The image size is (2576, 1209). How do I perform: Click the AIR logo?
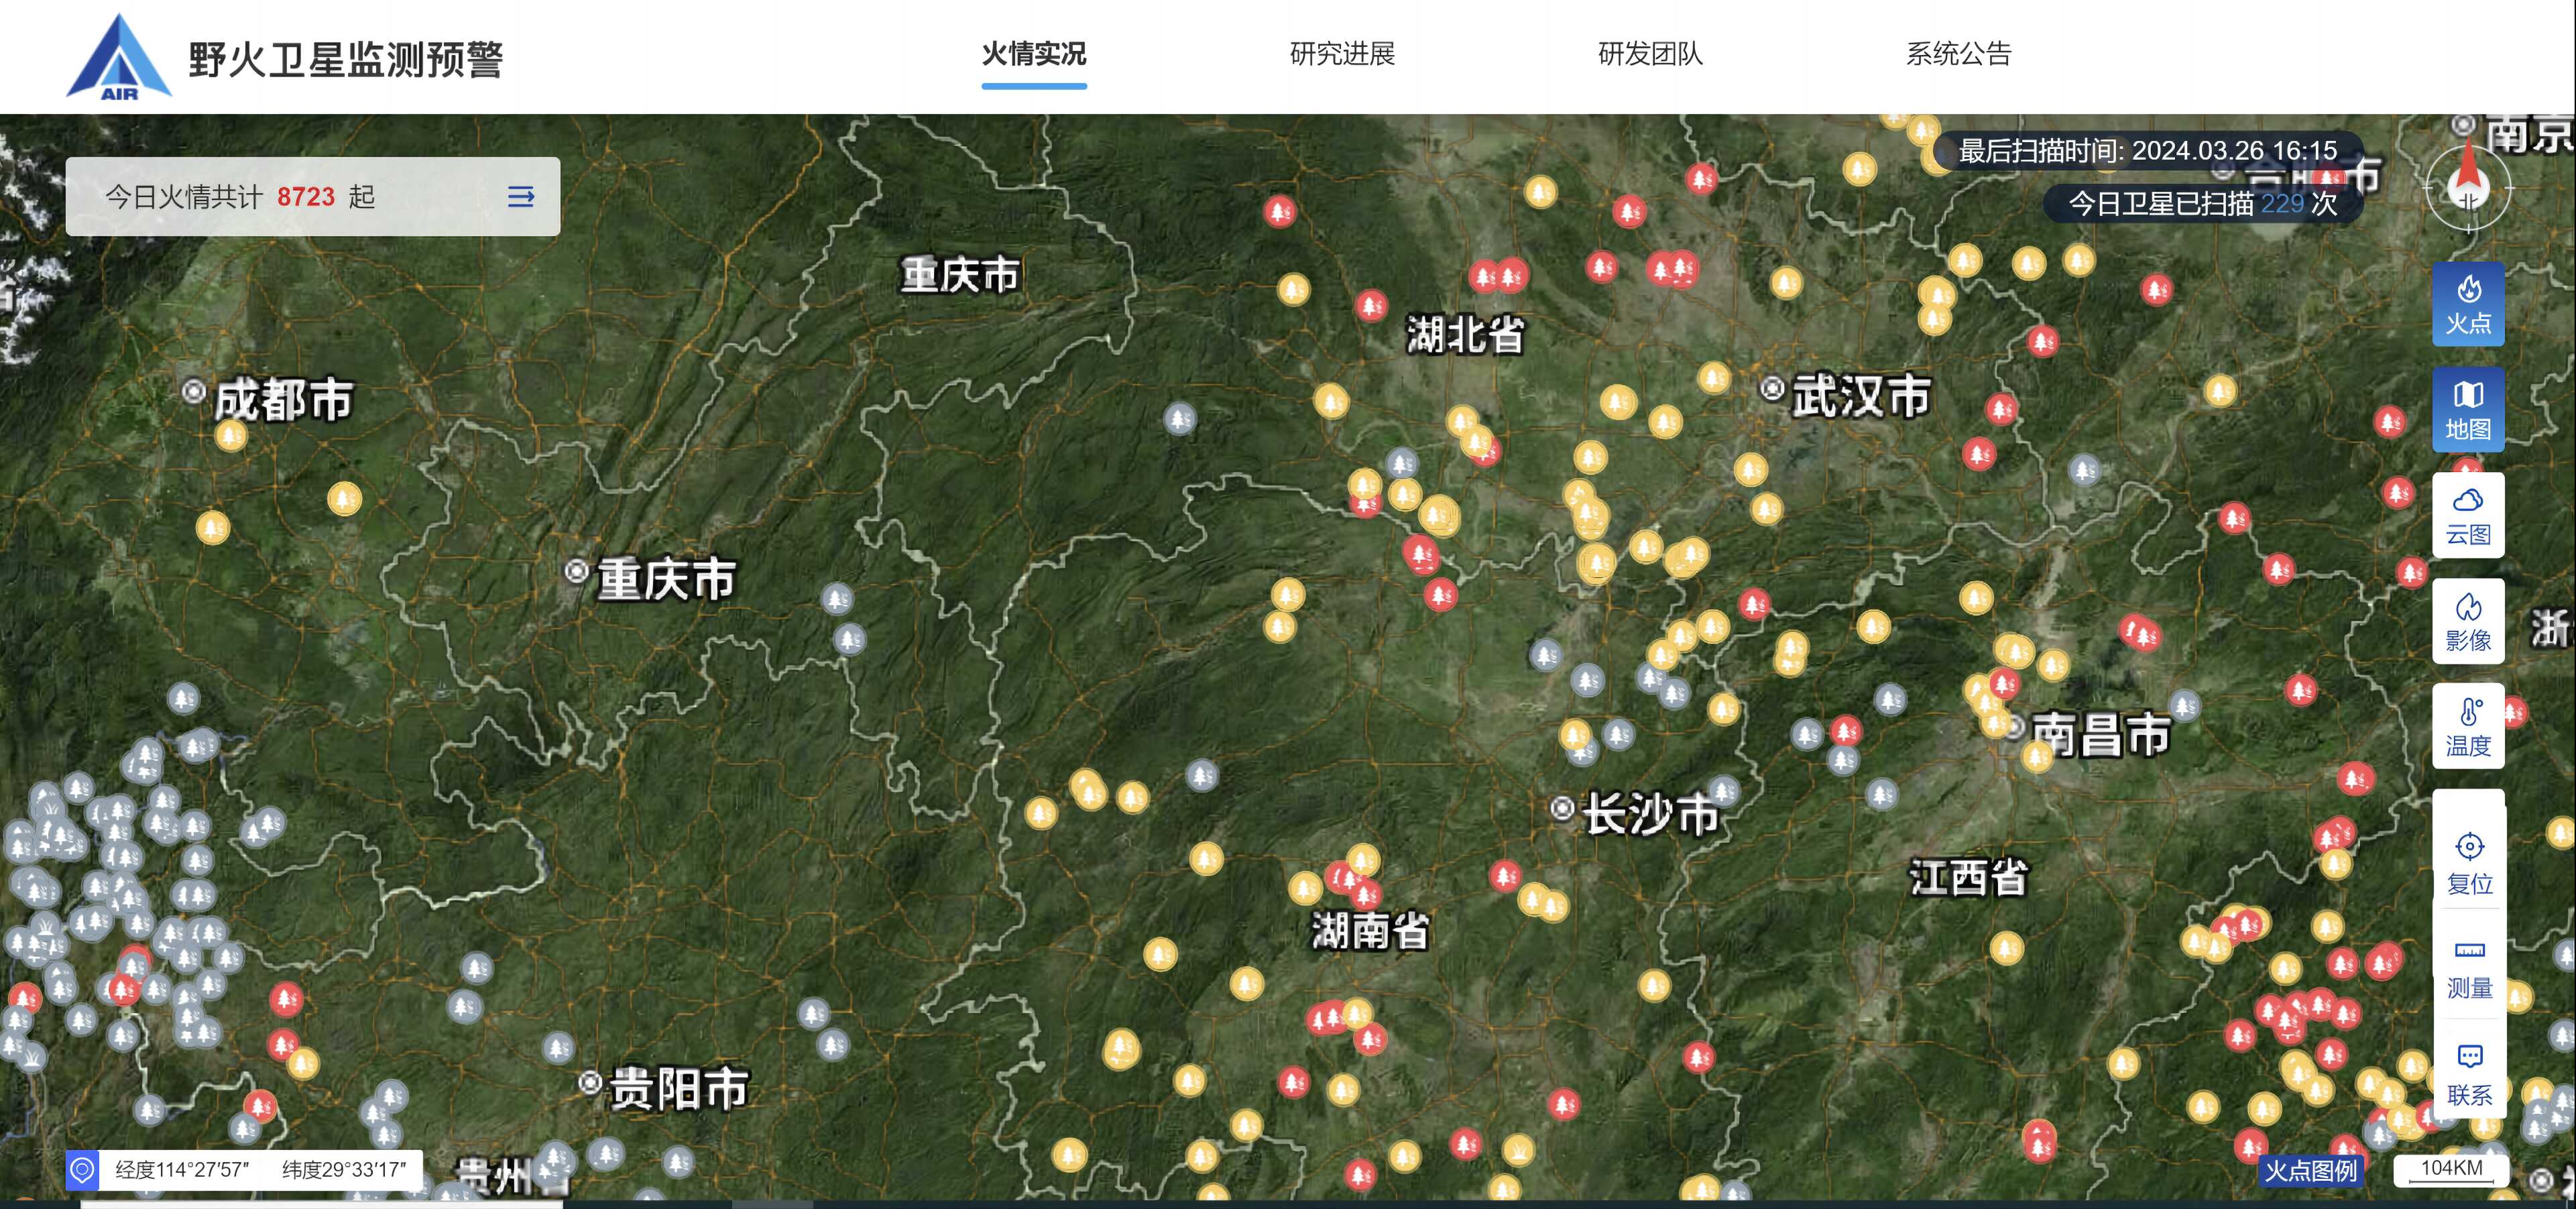point(119,58)
